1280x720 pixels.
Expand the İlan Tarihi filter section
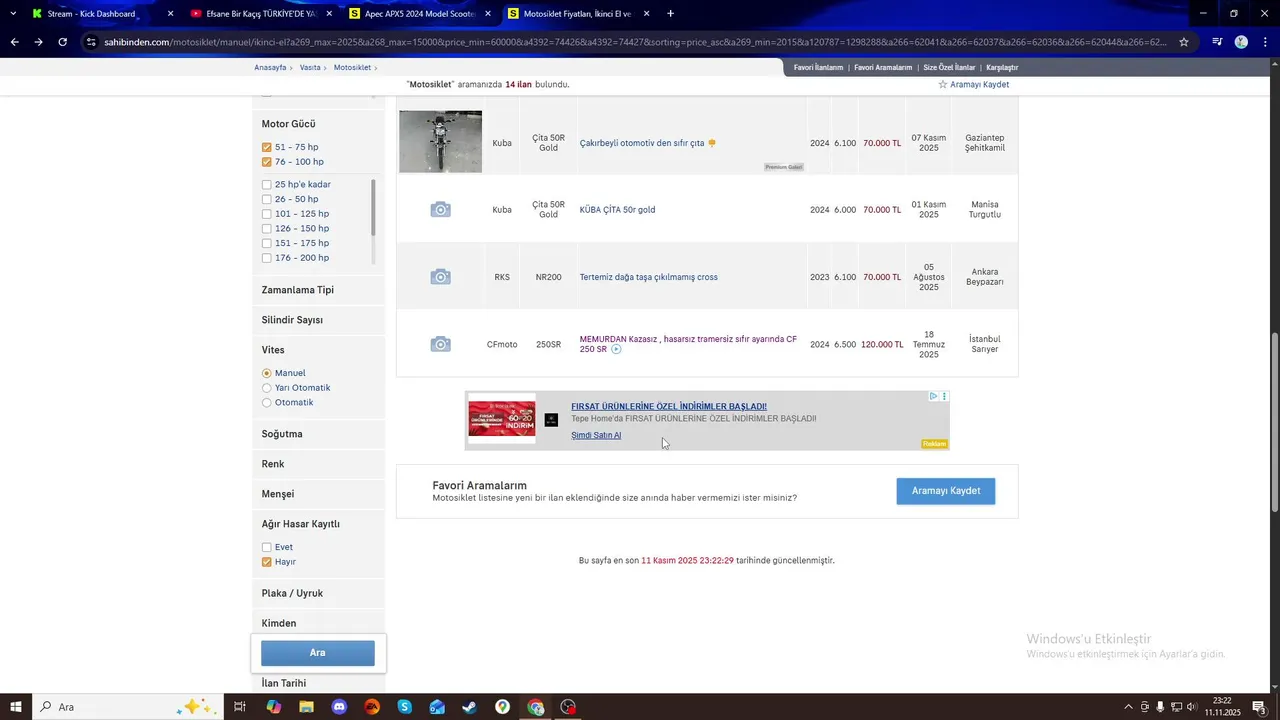pos(284,683)
